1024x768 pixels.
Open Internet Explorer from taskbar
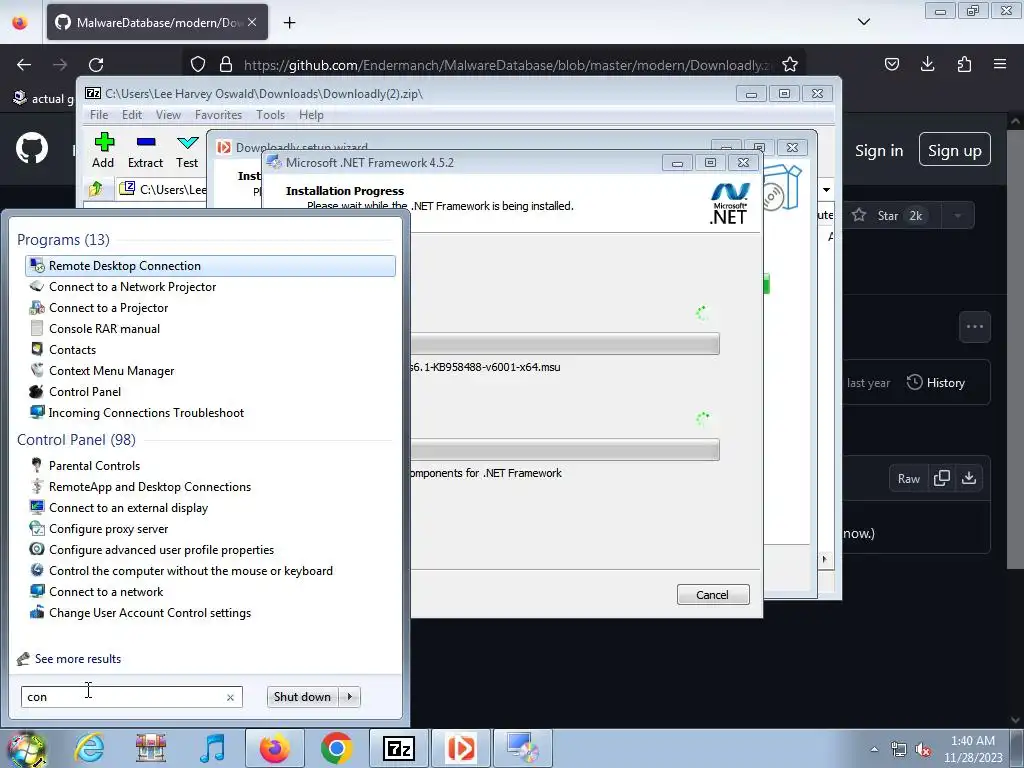tap(89, 748)
